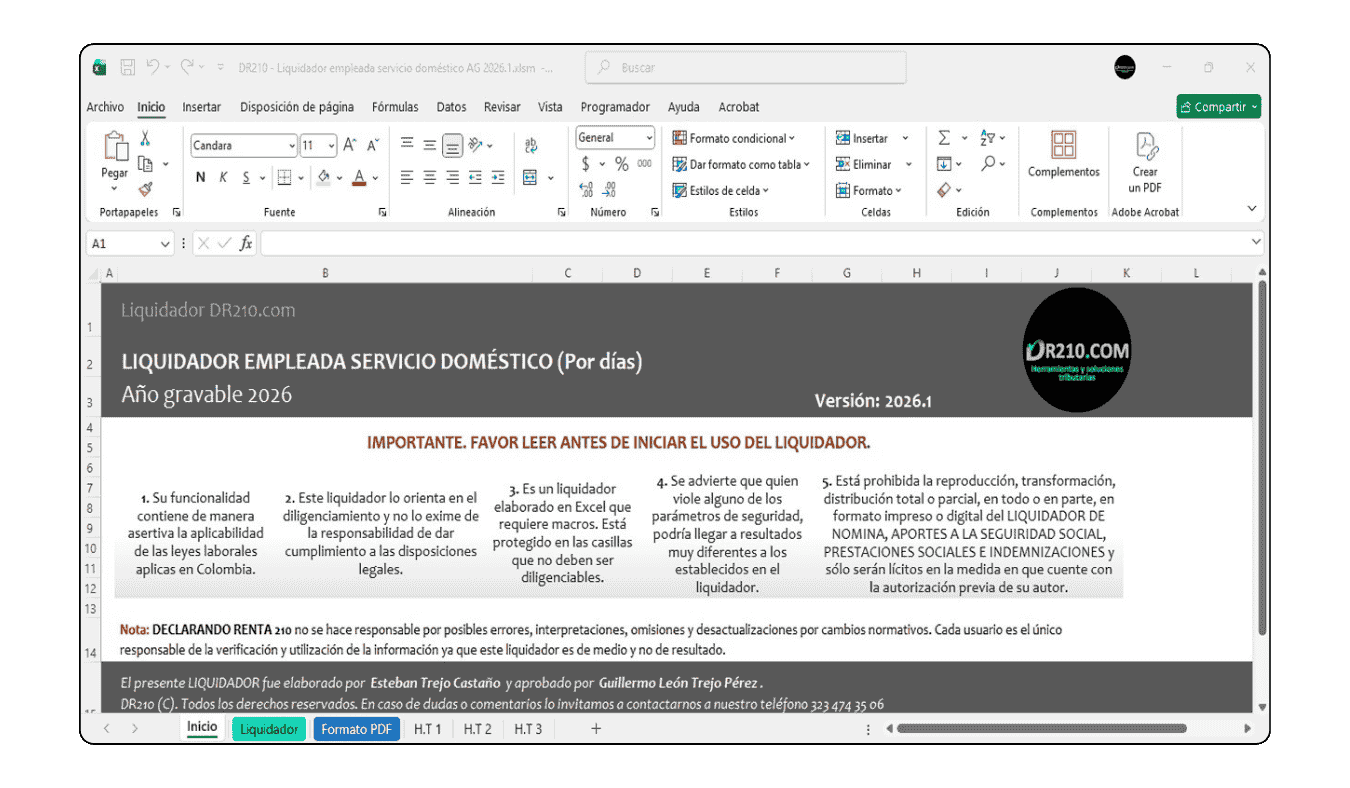The image size is (1350, 788).
Task: Open the Fórmulas menu tab
Action: 395,107
